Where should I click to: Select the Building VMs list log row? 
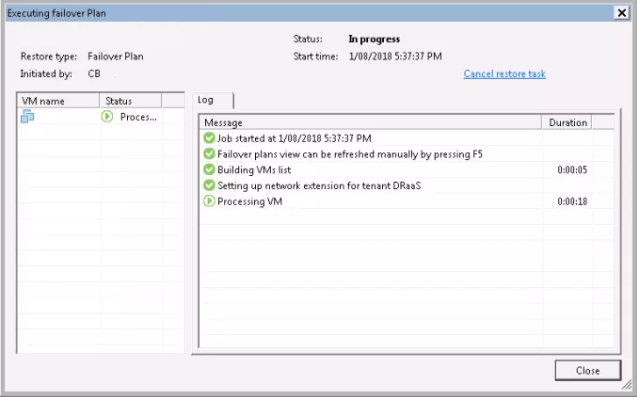tap(407, 169)
